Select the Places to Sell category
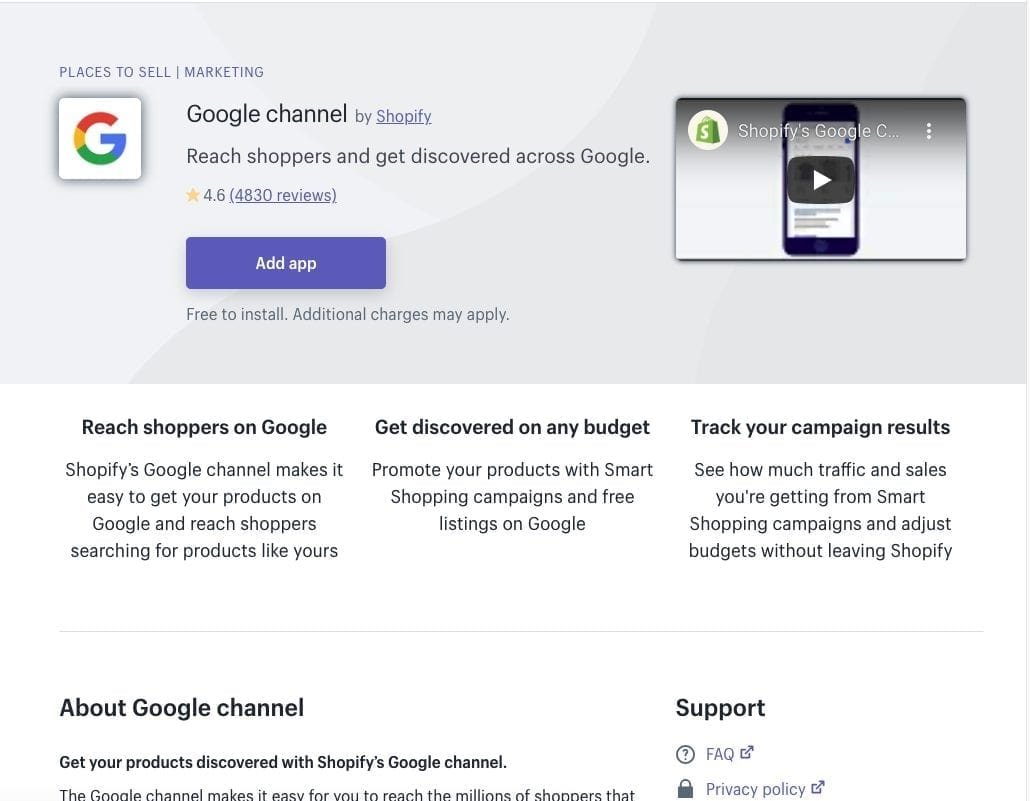The width and height of the screenshot is (1030, 801). 115,72
